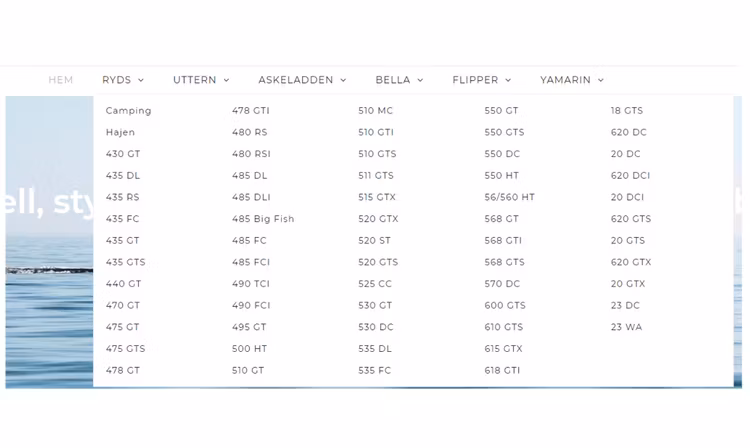The image size is (750, 448).
Task: Select the 620 GTX model
Action: [x=631, y=262]
